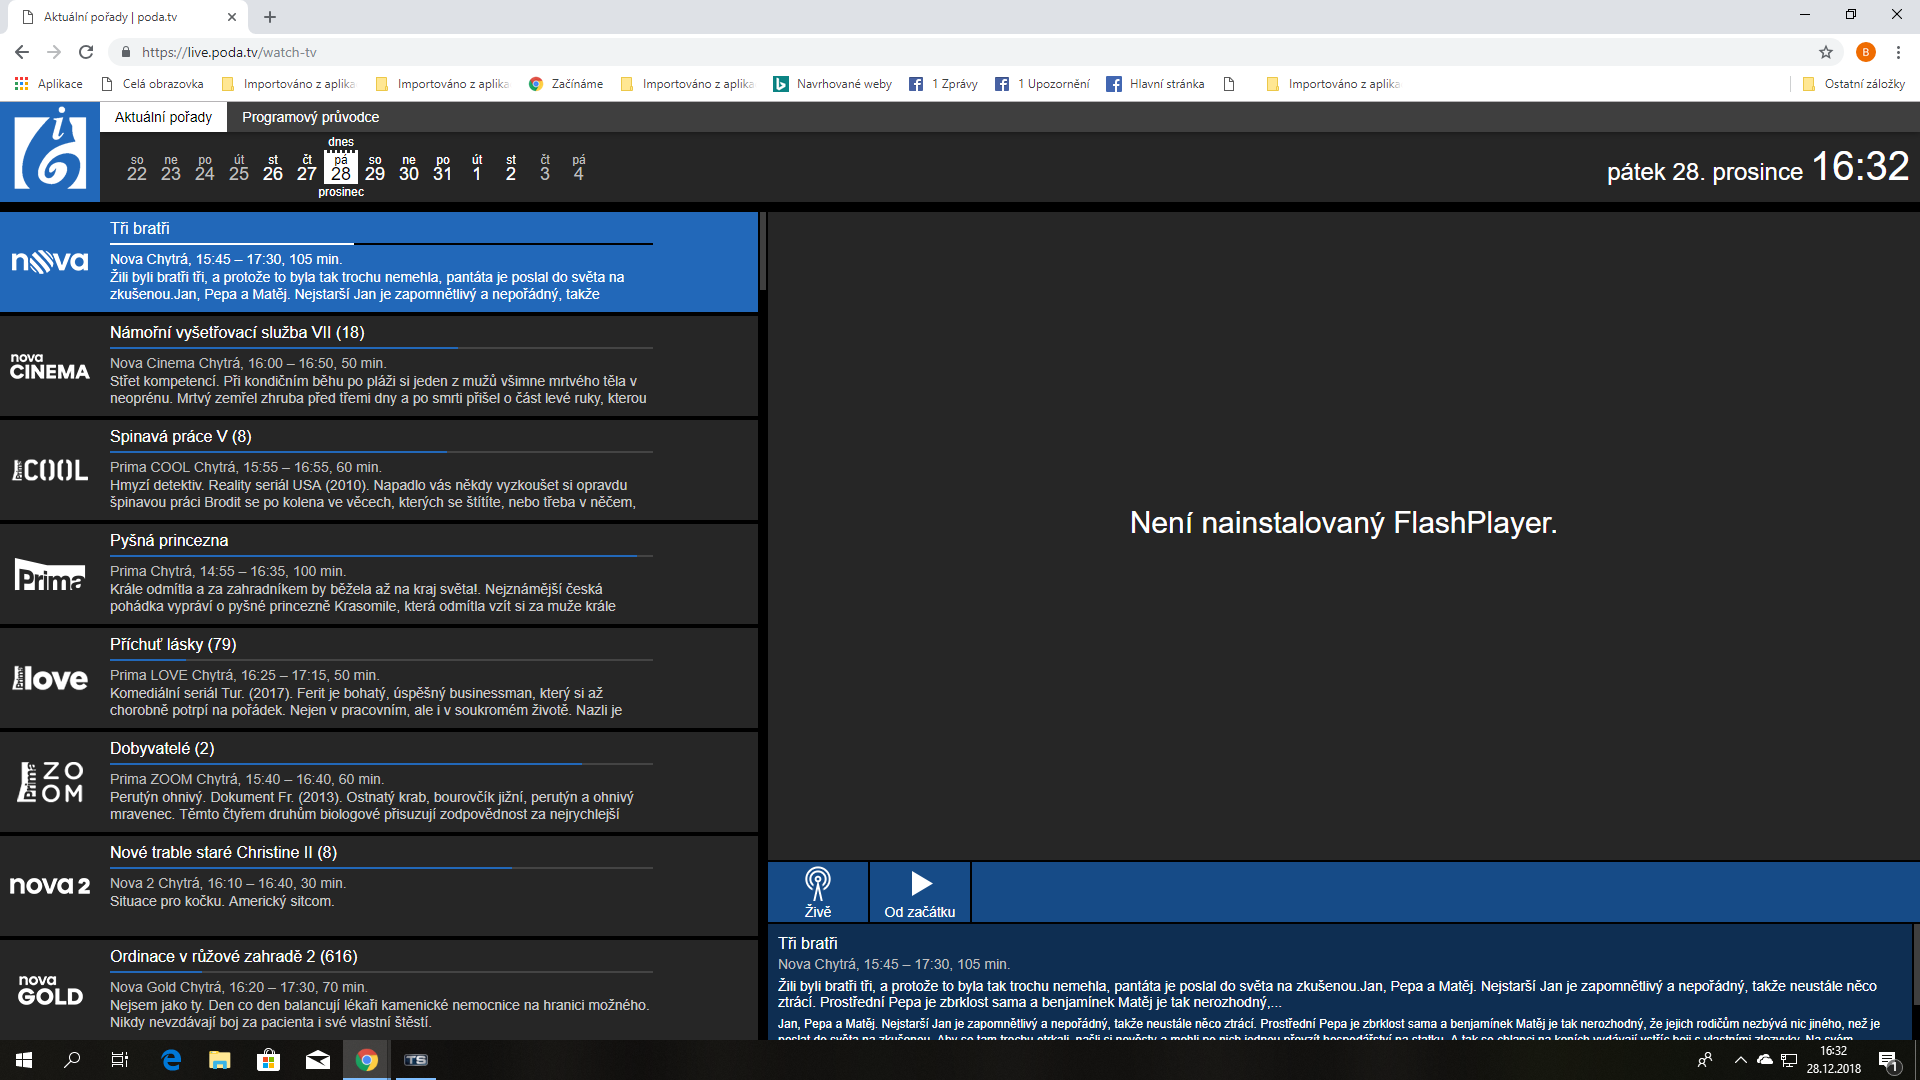Open new browser tab

coord(270,17)
